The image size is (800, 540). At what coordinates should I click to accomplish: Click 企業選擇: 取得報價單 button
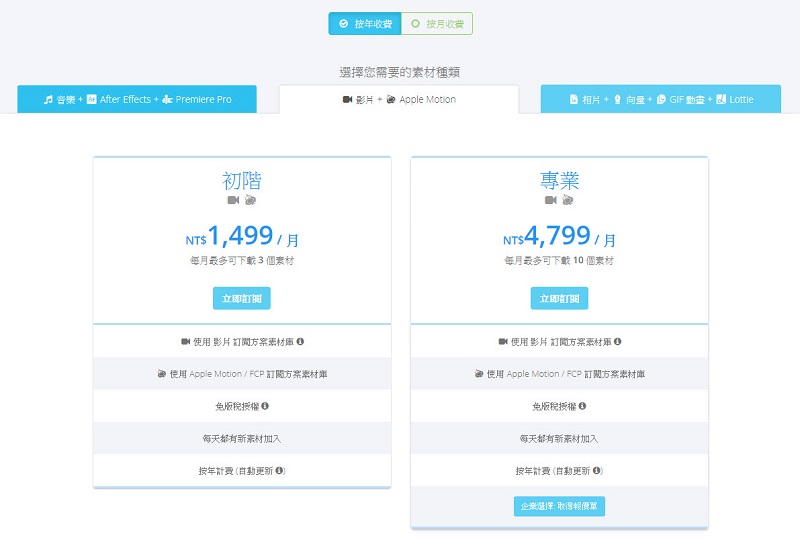(x=559, y=506)
